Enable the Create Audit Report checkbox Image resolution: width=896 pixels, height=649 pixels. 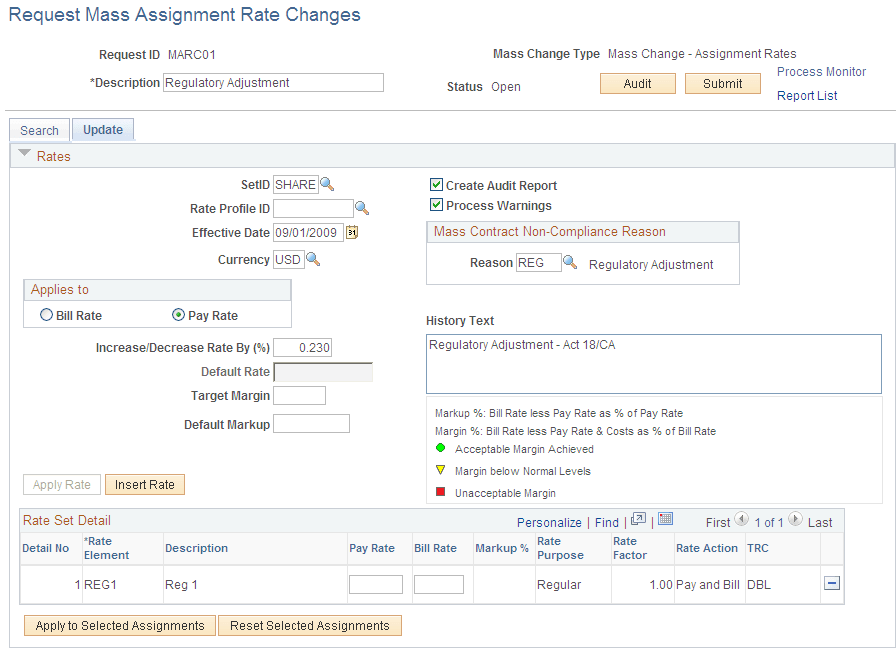(437, 185)
